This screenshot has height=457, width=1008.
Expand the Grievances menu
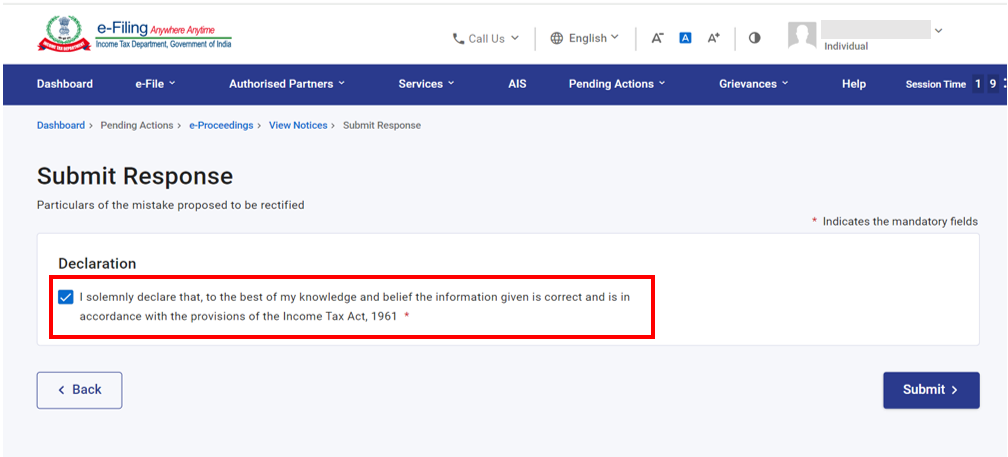(x=753, y=84)
